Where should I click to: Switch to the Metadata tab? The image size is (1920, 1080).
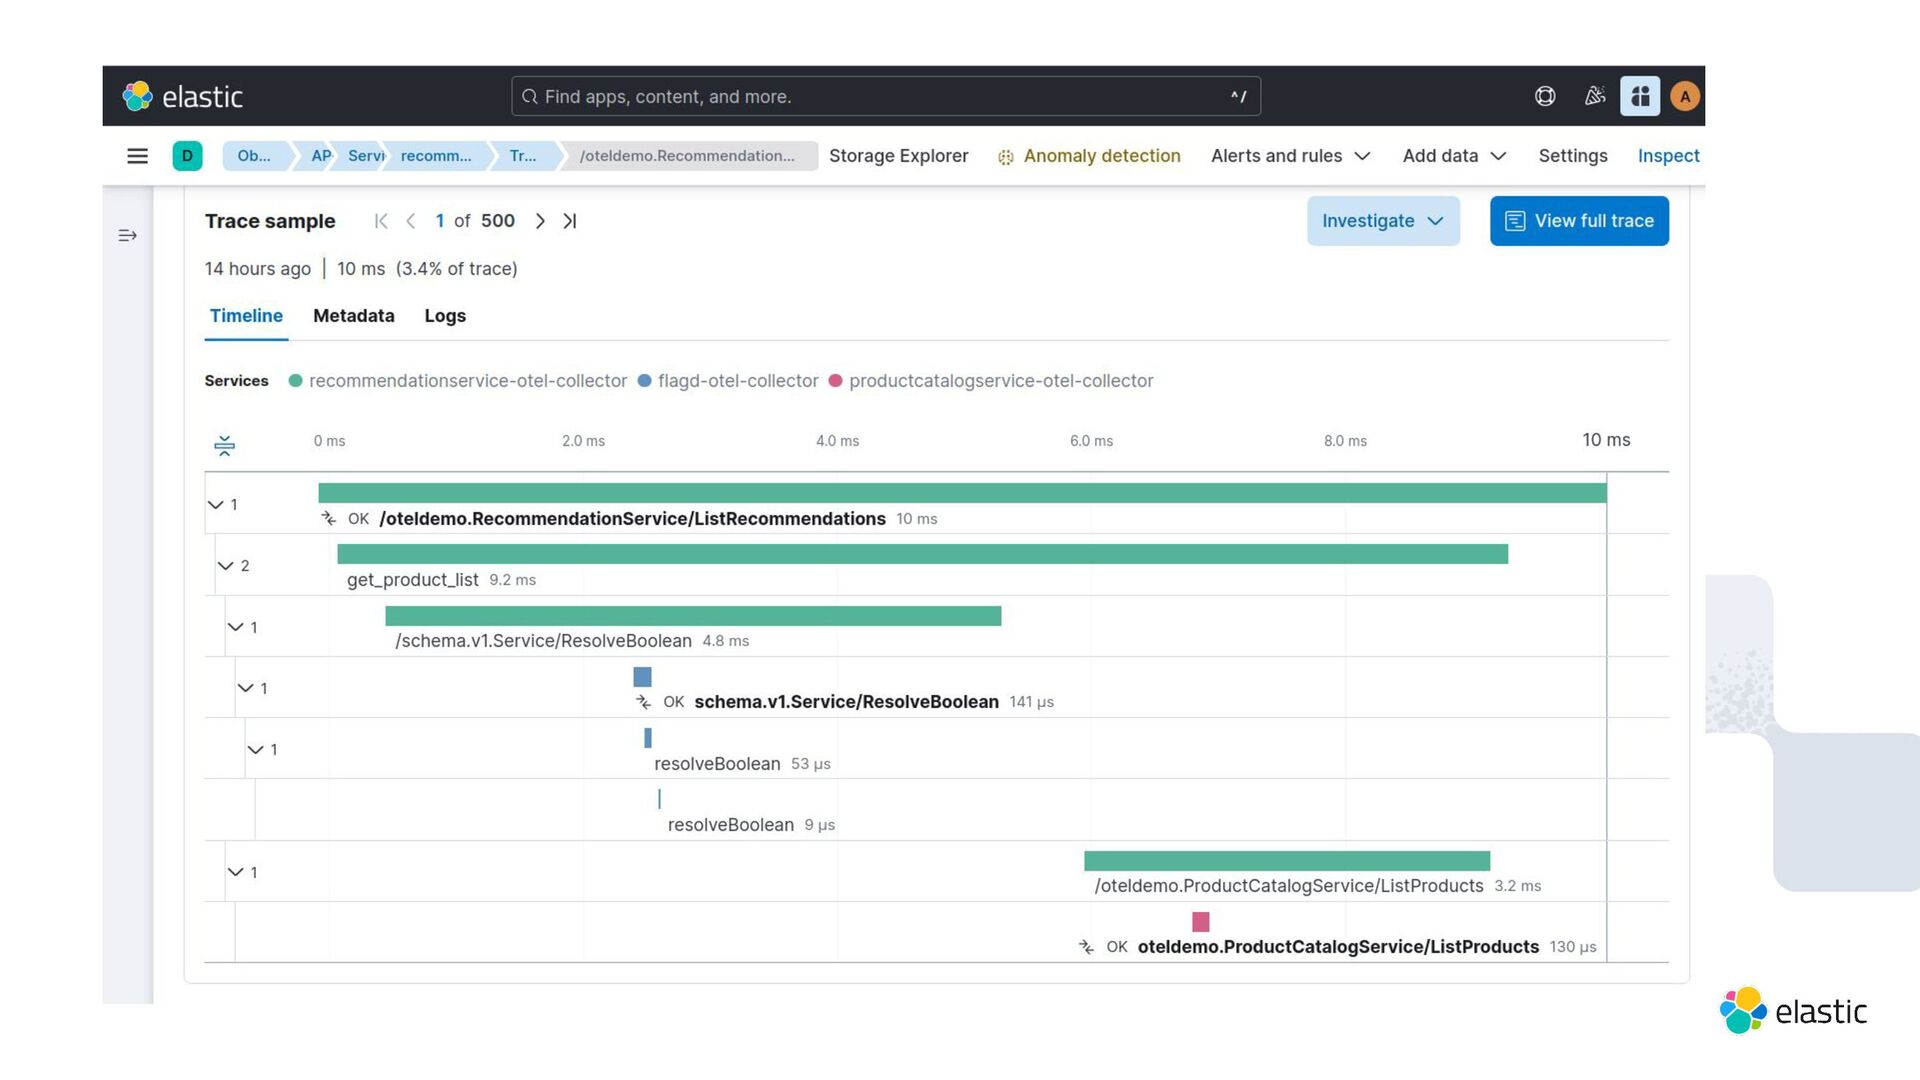click(354, 316)
